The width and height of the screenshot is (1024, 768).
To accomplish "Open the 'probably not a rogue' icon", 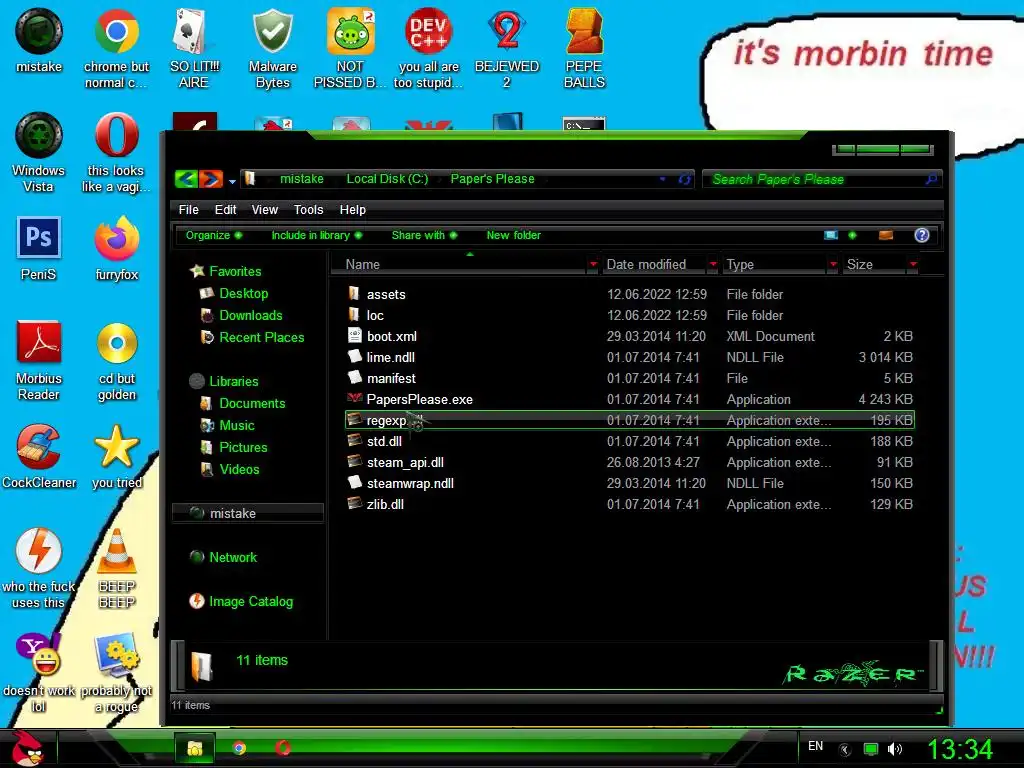I will pos(116,673).
